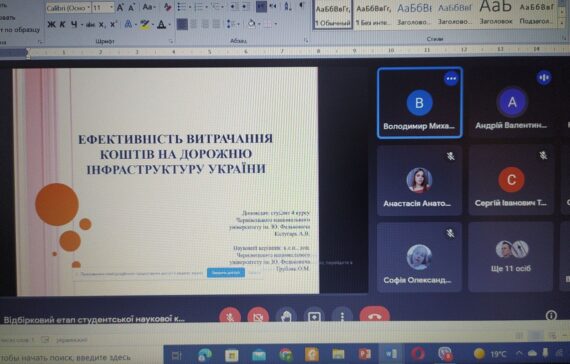Decrease paragraph indent

(x=234, y=7)
